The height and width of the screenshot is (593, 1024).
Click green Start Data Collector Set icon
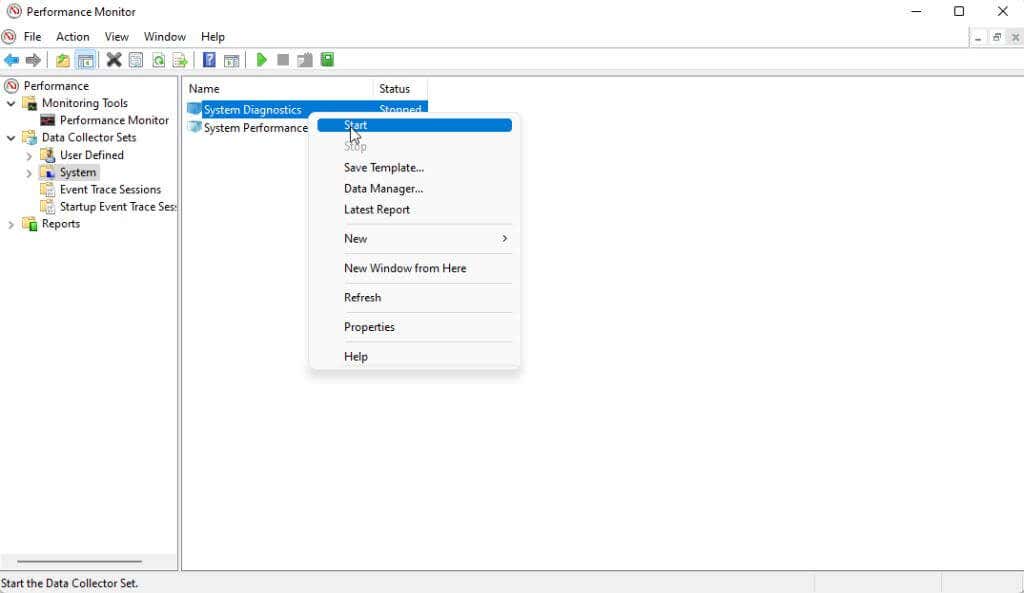click(x=261, y=60)
